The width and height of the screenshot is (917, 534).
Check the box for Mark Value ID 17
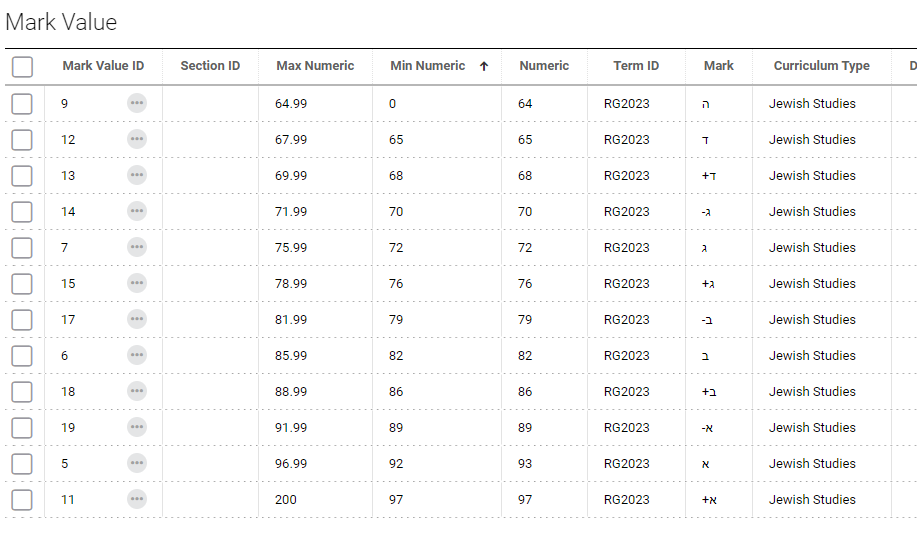22,320
